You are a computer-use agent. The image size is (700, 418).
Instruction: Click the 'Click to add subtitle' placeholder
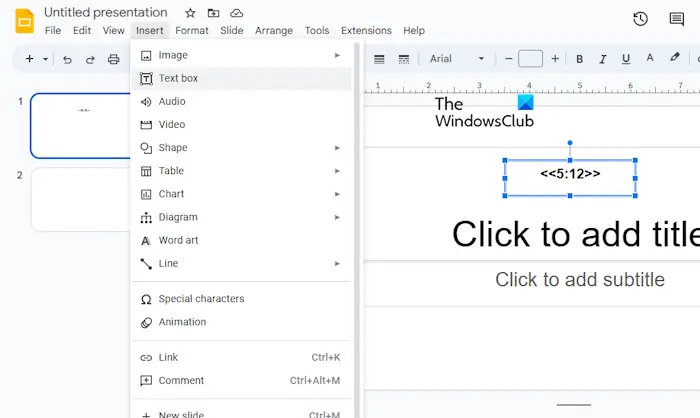coord(579,280)
